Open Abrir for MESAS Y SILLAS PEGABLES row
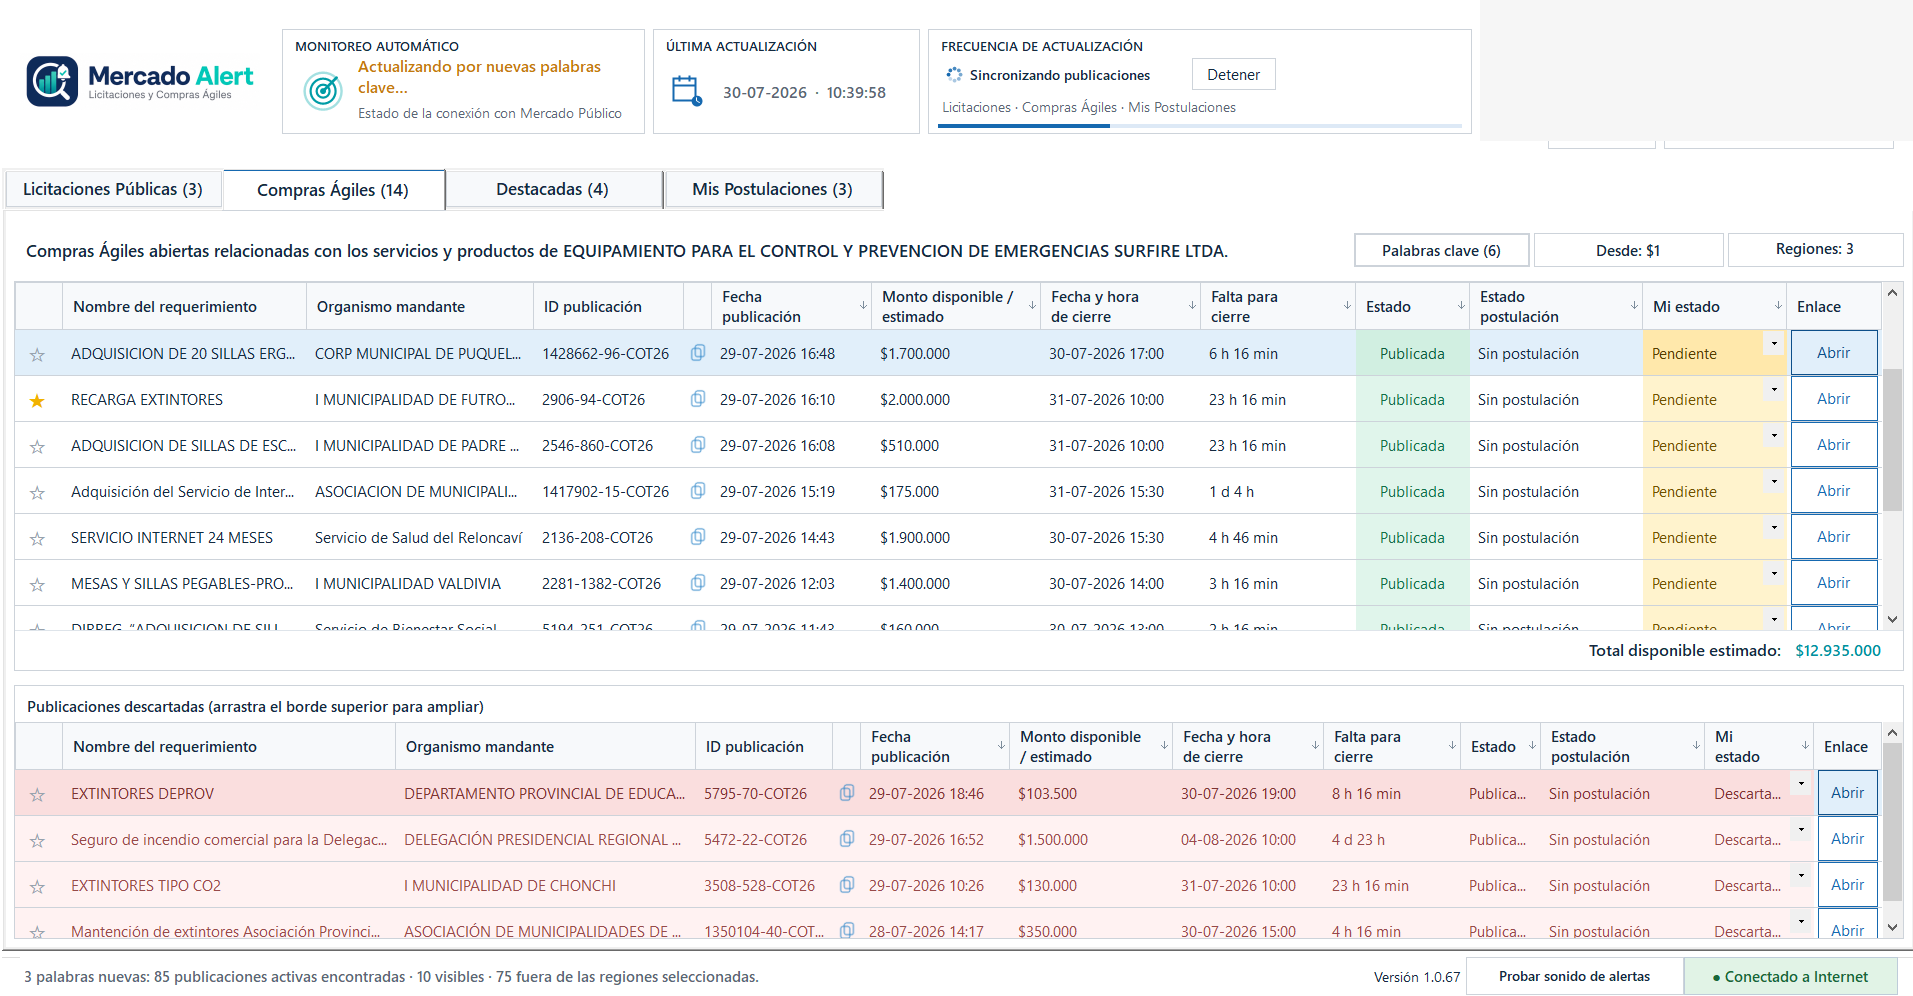1913x996 pixels. (x=1833, y=583)
